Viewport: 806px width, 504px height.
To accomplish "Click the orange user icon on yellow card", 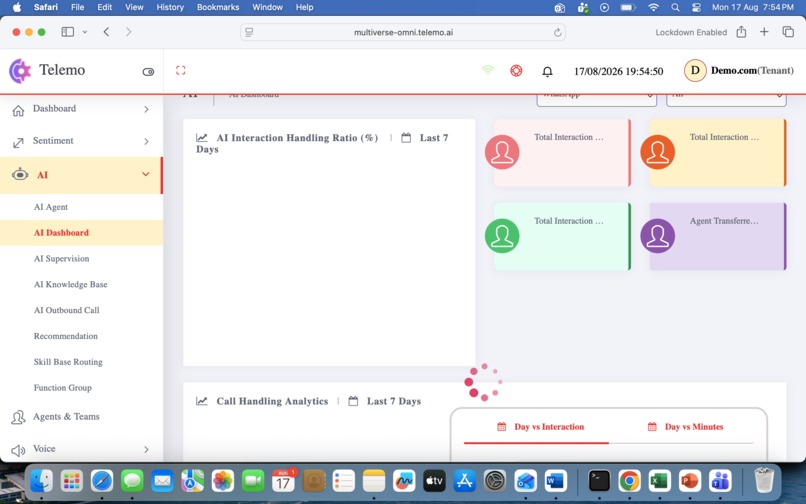I will [657, 152].
